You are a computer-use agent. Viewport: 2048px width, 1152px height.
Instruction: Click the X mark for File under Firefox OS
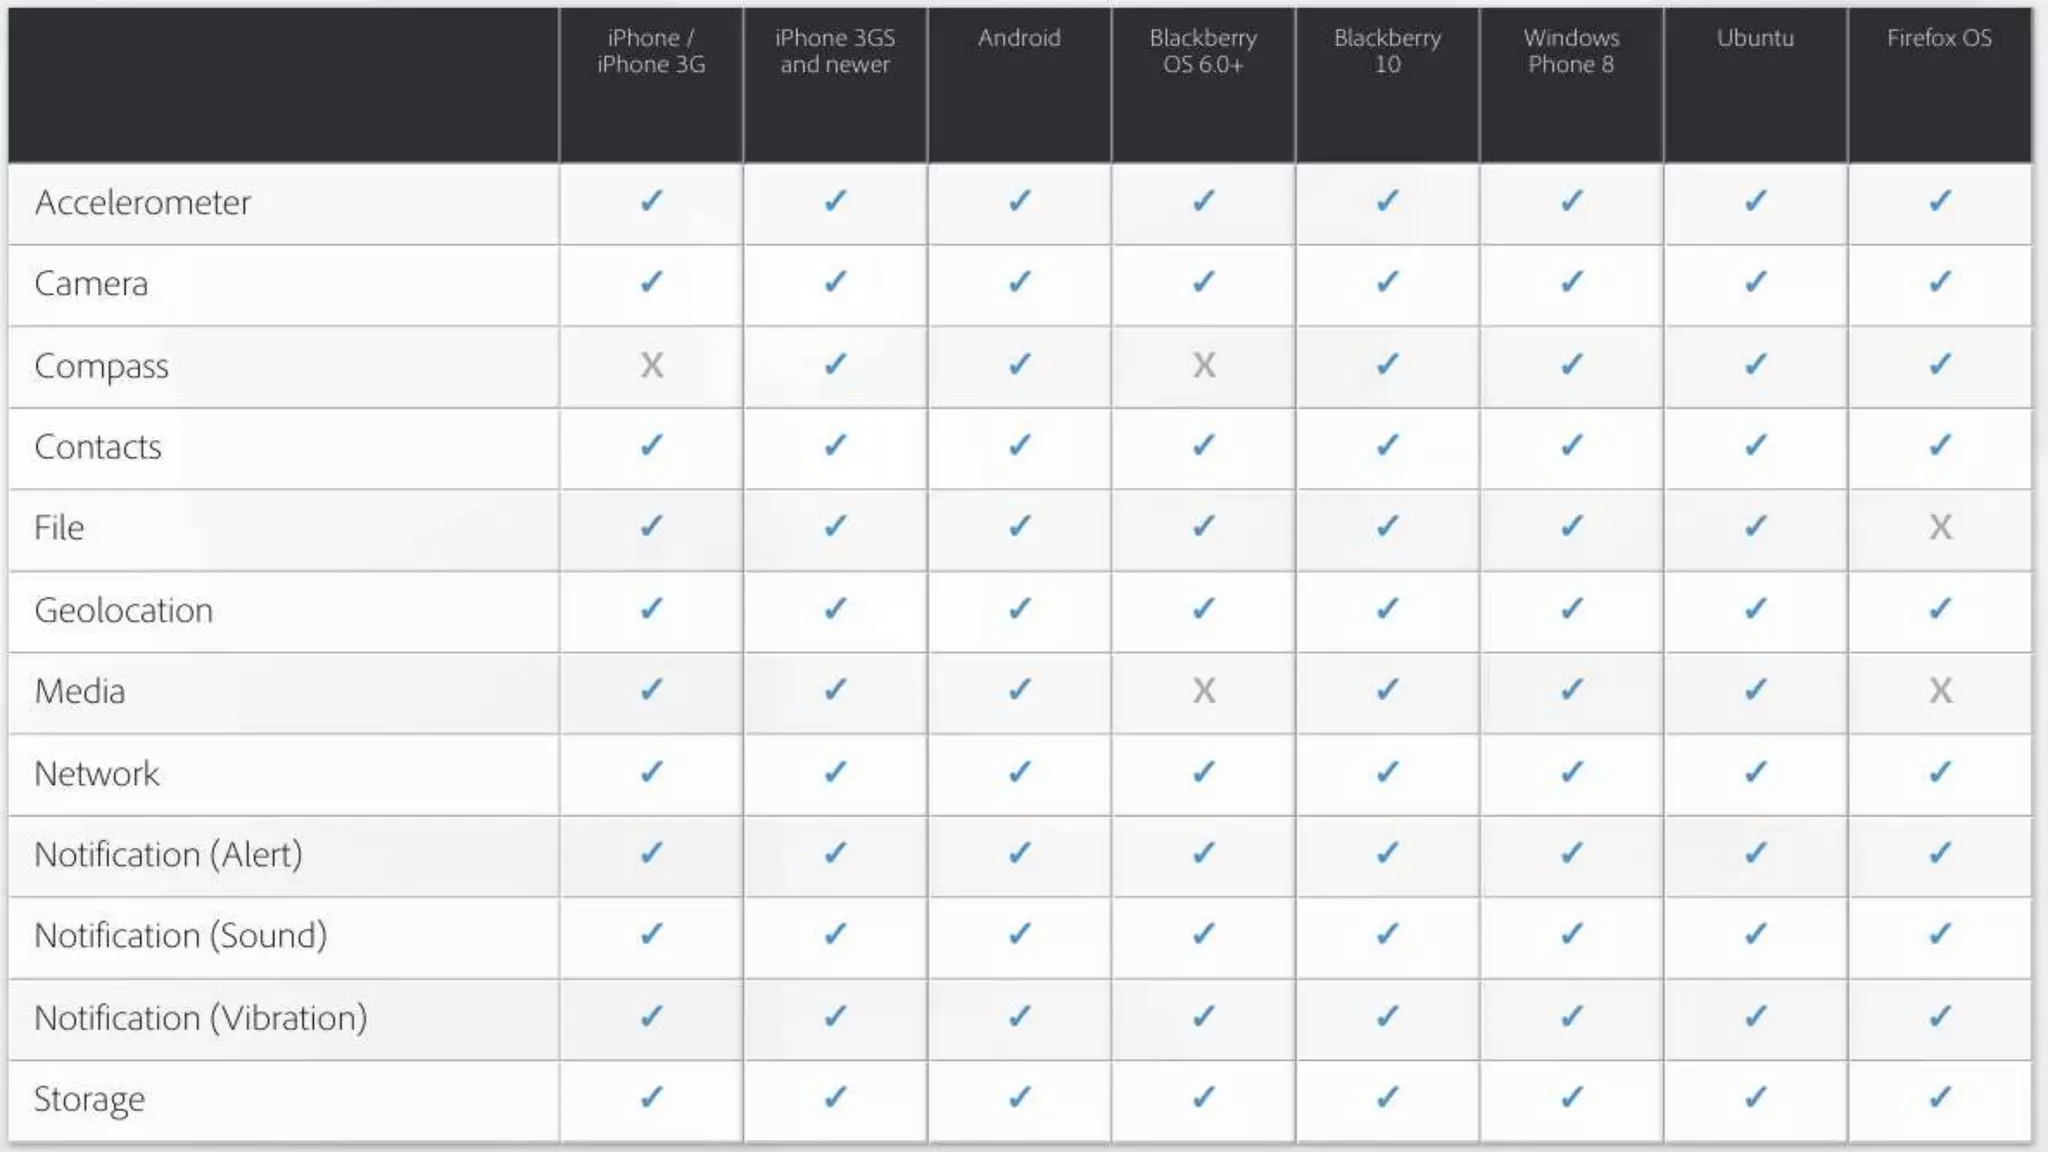pos(1939,527)
